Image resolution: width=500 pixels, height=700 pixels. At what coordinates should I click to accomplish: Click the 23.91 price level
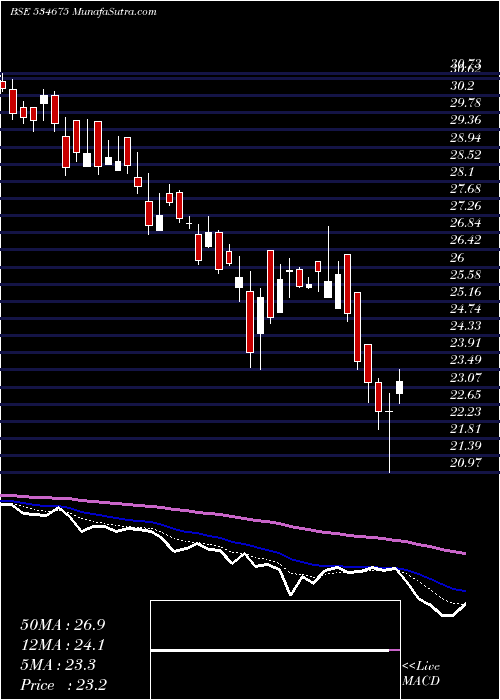[x=465, y=343]
